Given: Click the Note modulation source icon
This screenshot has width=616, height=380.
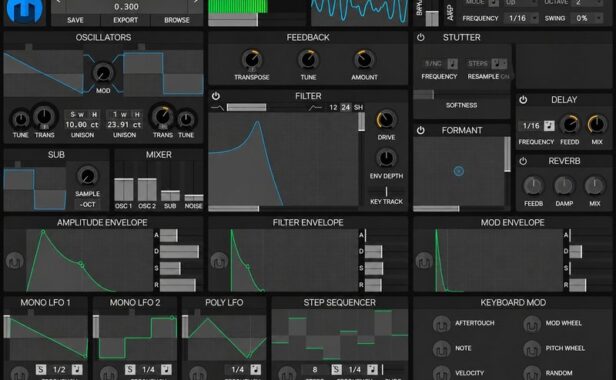Looking at the screenshot, I should click(442, 349).
